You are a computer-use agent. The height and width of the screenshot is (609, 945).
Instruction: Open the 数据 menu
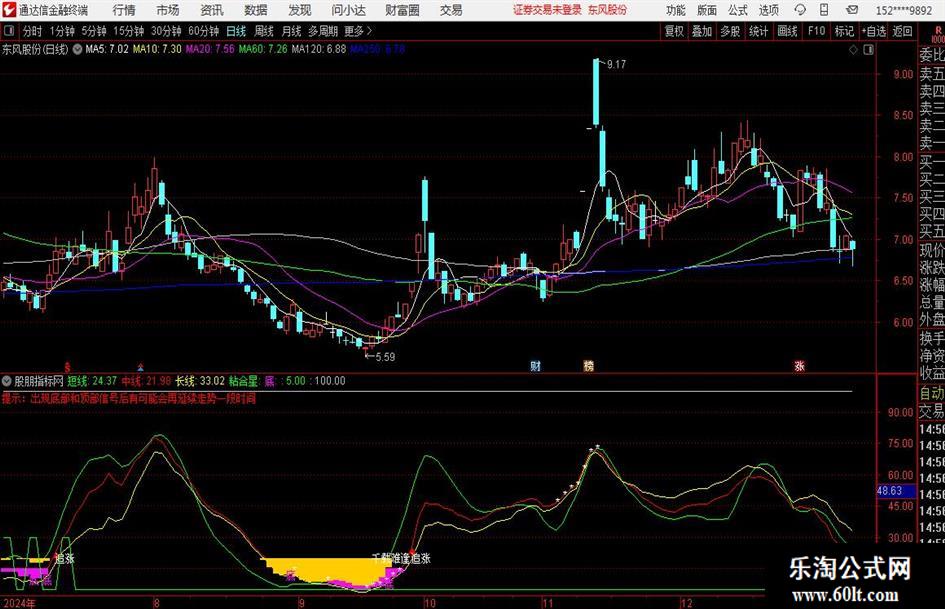click(x=256, y=10)
